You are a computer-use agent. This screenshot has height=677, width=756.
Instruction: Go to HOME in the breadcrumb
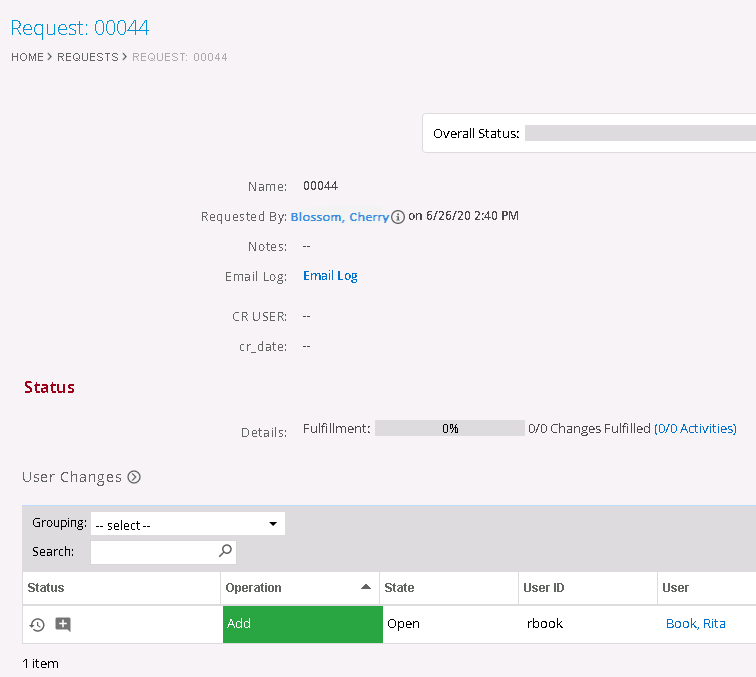pyautogui.click(x=27, y=57)
